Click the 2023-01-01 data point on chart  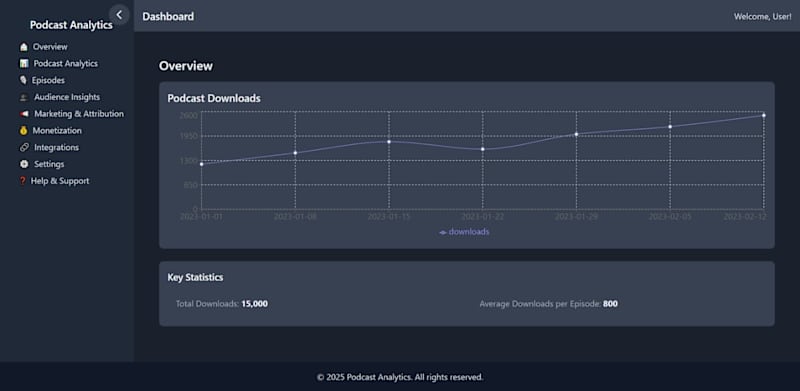coord(202,164)
